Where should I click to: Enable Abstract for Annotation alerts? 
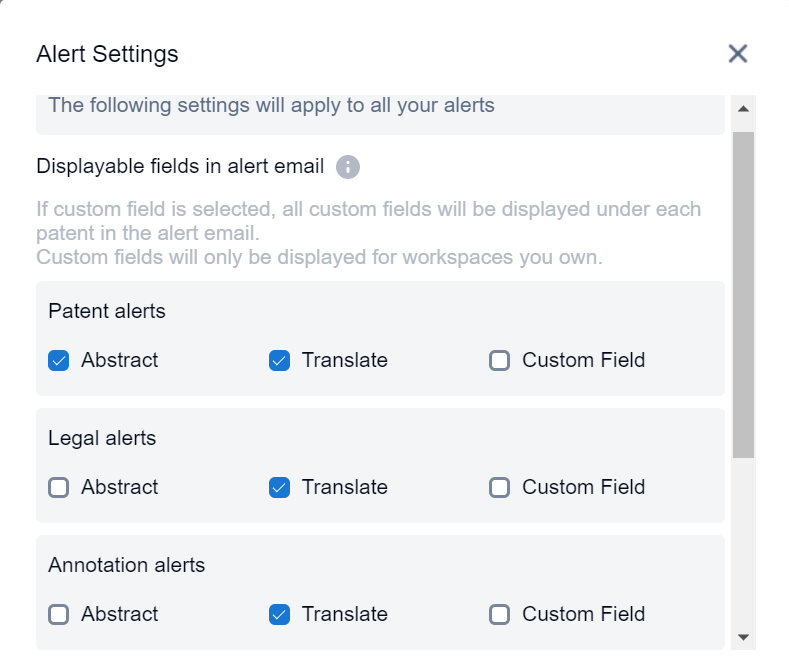[59, 615]
